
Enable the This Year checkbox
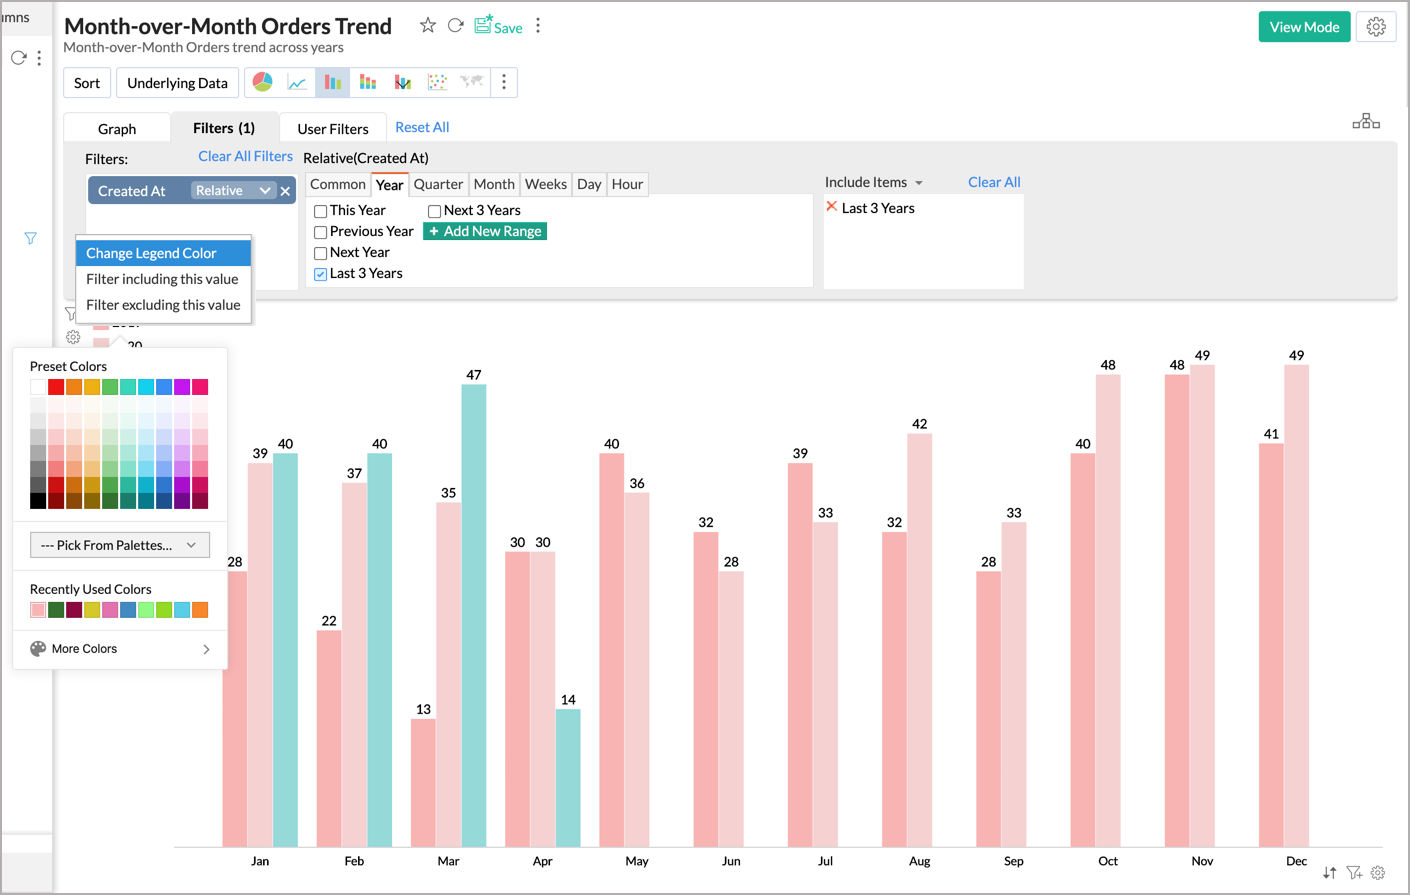(321, 211)
